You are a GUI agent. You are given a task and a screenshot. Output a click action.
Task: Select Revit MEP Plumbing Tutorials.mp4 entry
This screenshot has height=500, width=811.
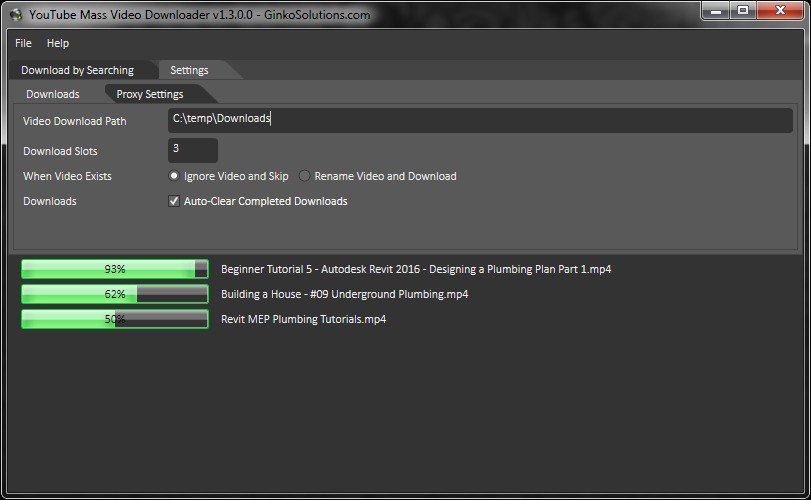(304, 319)
